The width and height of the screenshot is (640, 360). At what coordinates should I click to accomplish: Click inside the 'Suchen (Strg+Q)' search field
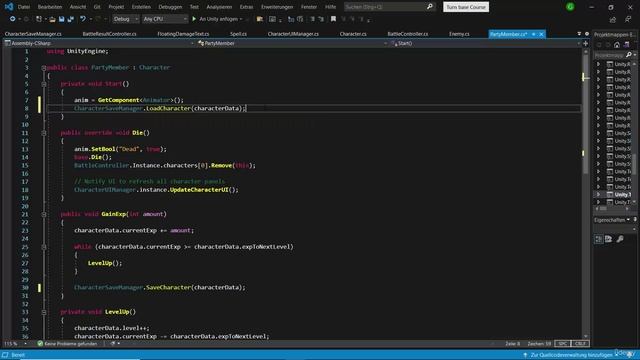[384, 7]
